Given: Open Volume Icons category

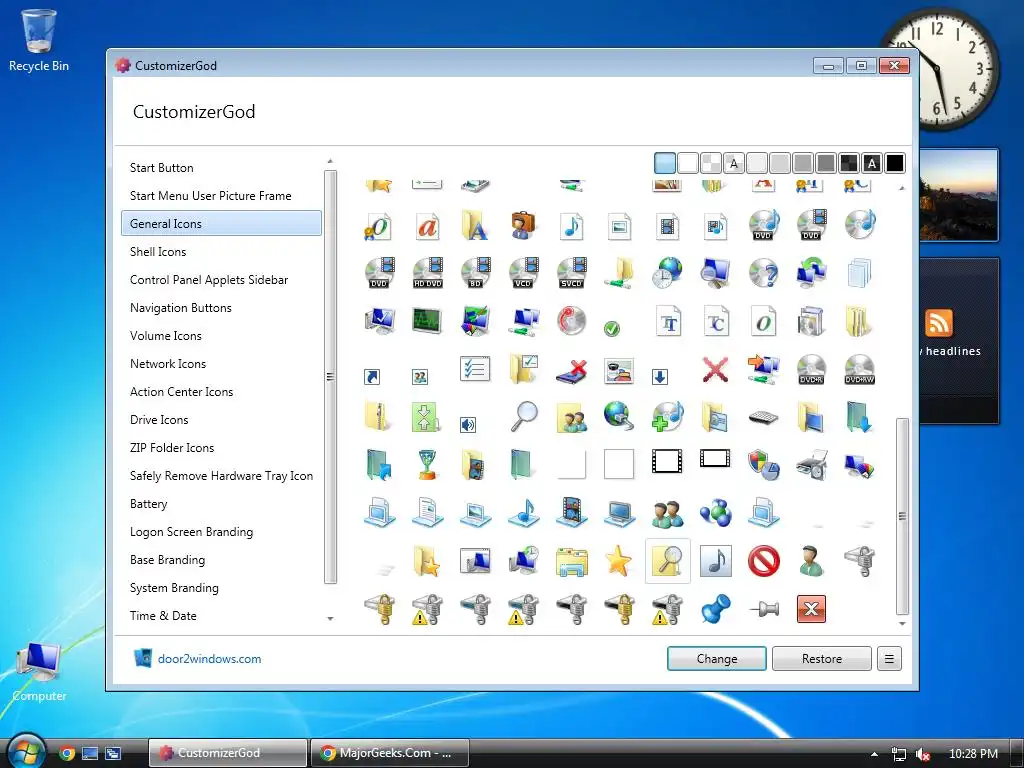Looking at the screenshot, I should [x=166, y=336].
